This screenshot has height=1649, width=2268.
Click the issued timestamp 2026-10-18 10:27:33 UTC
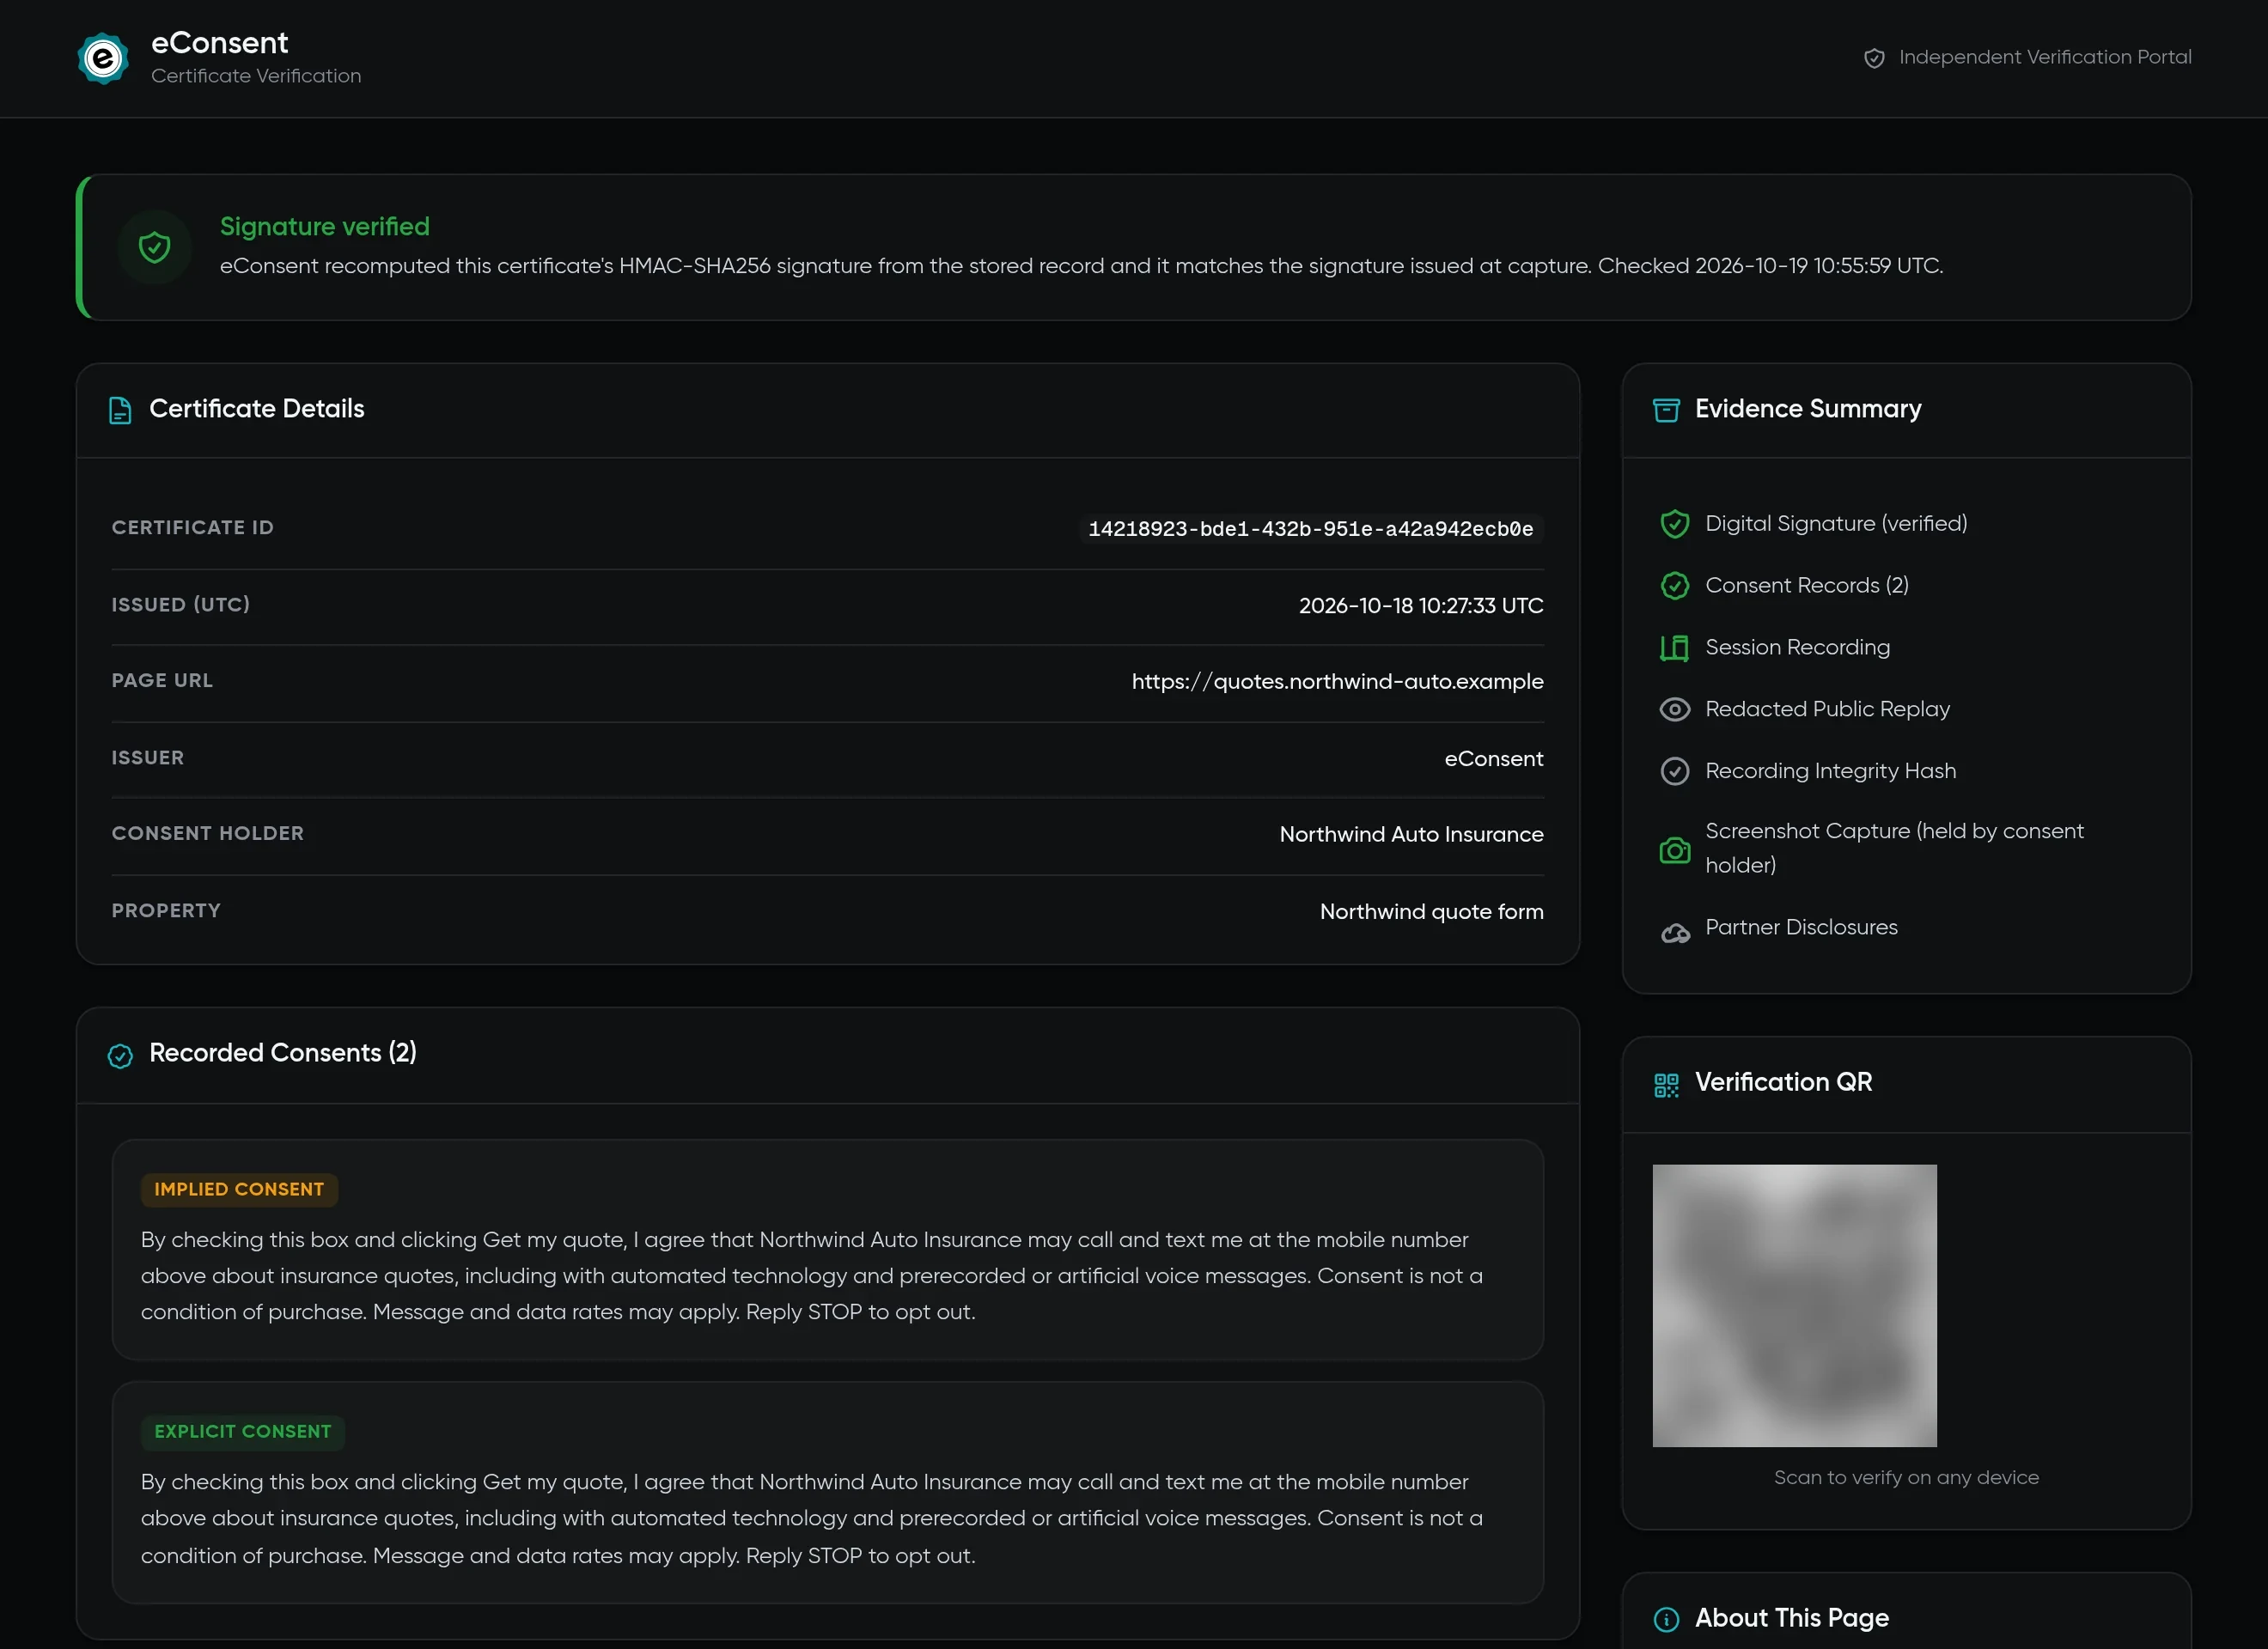1421,606
